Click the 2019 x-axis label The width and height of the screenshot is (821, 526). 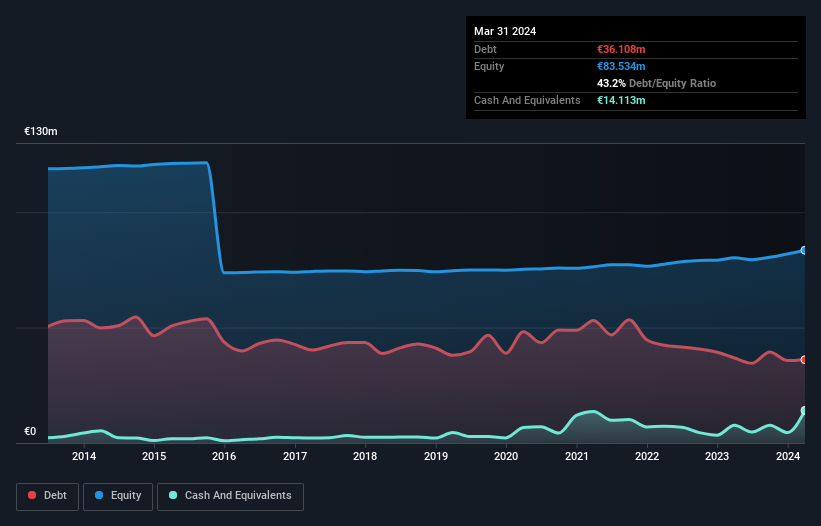coord(436,456)
